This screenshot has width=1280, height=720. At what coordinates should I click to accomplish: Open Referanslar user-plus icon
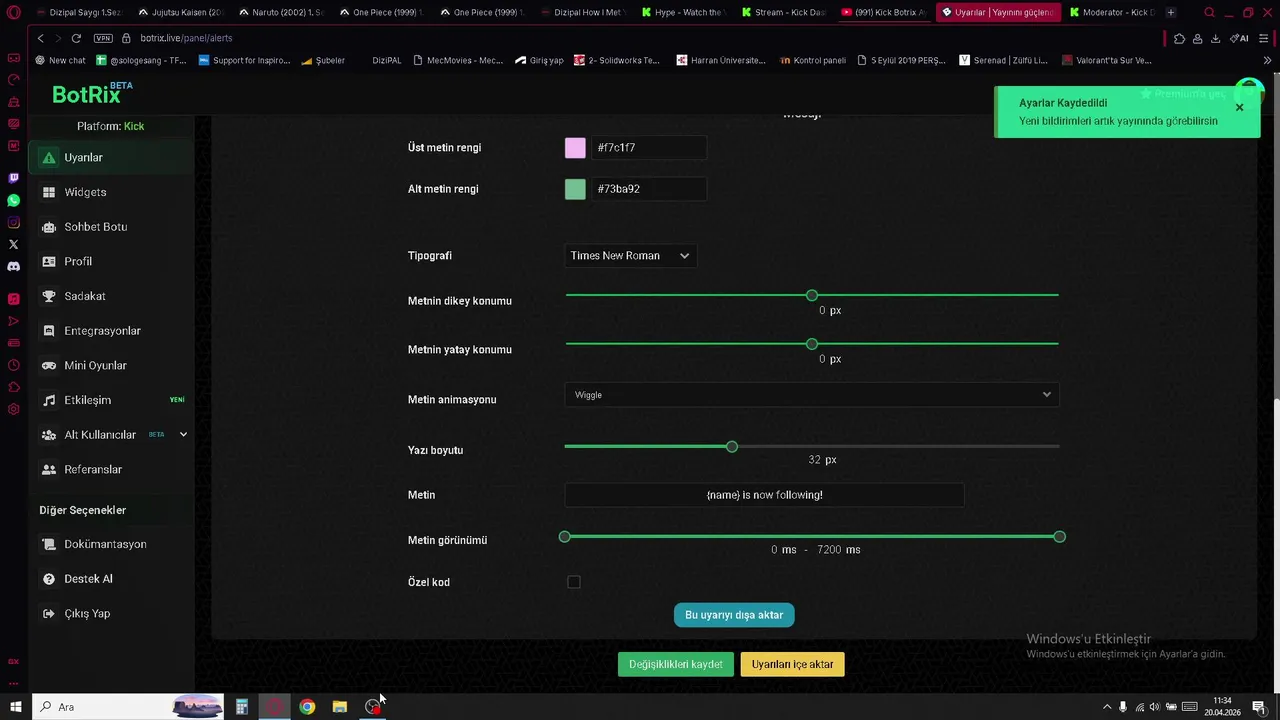point(49,470)
